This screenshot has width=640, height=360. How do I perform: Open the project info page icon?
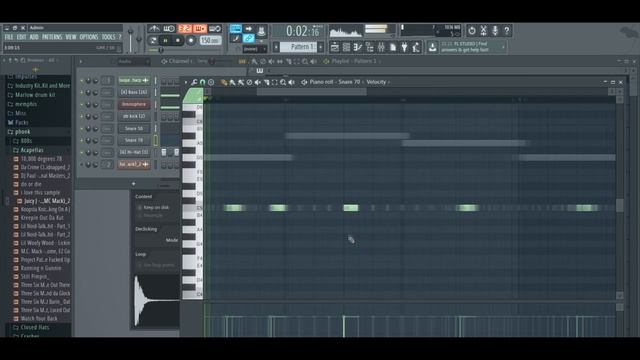[x=393, y=48]
